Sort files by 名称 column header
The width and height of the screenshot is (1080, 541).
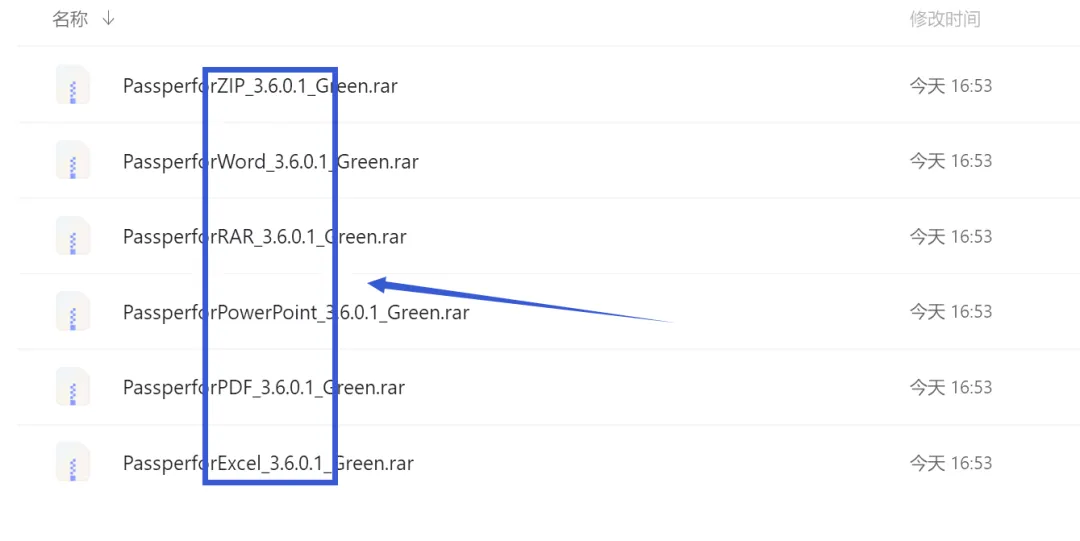[70, 19]
